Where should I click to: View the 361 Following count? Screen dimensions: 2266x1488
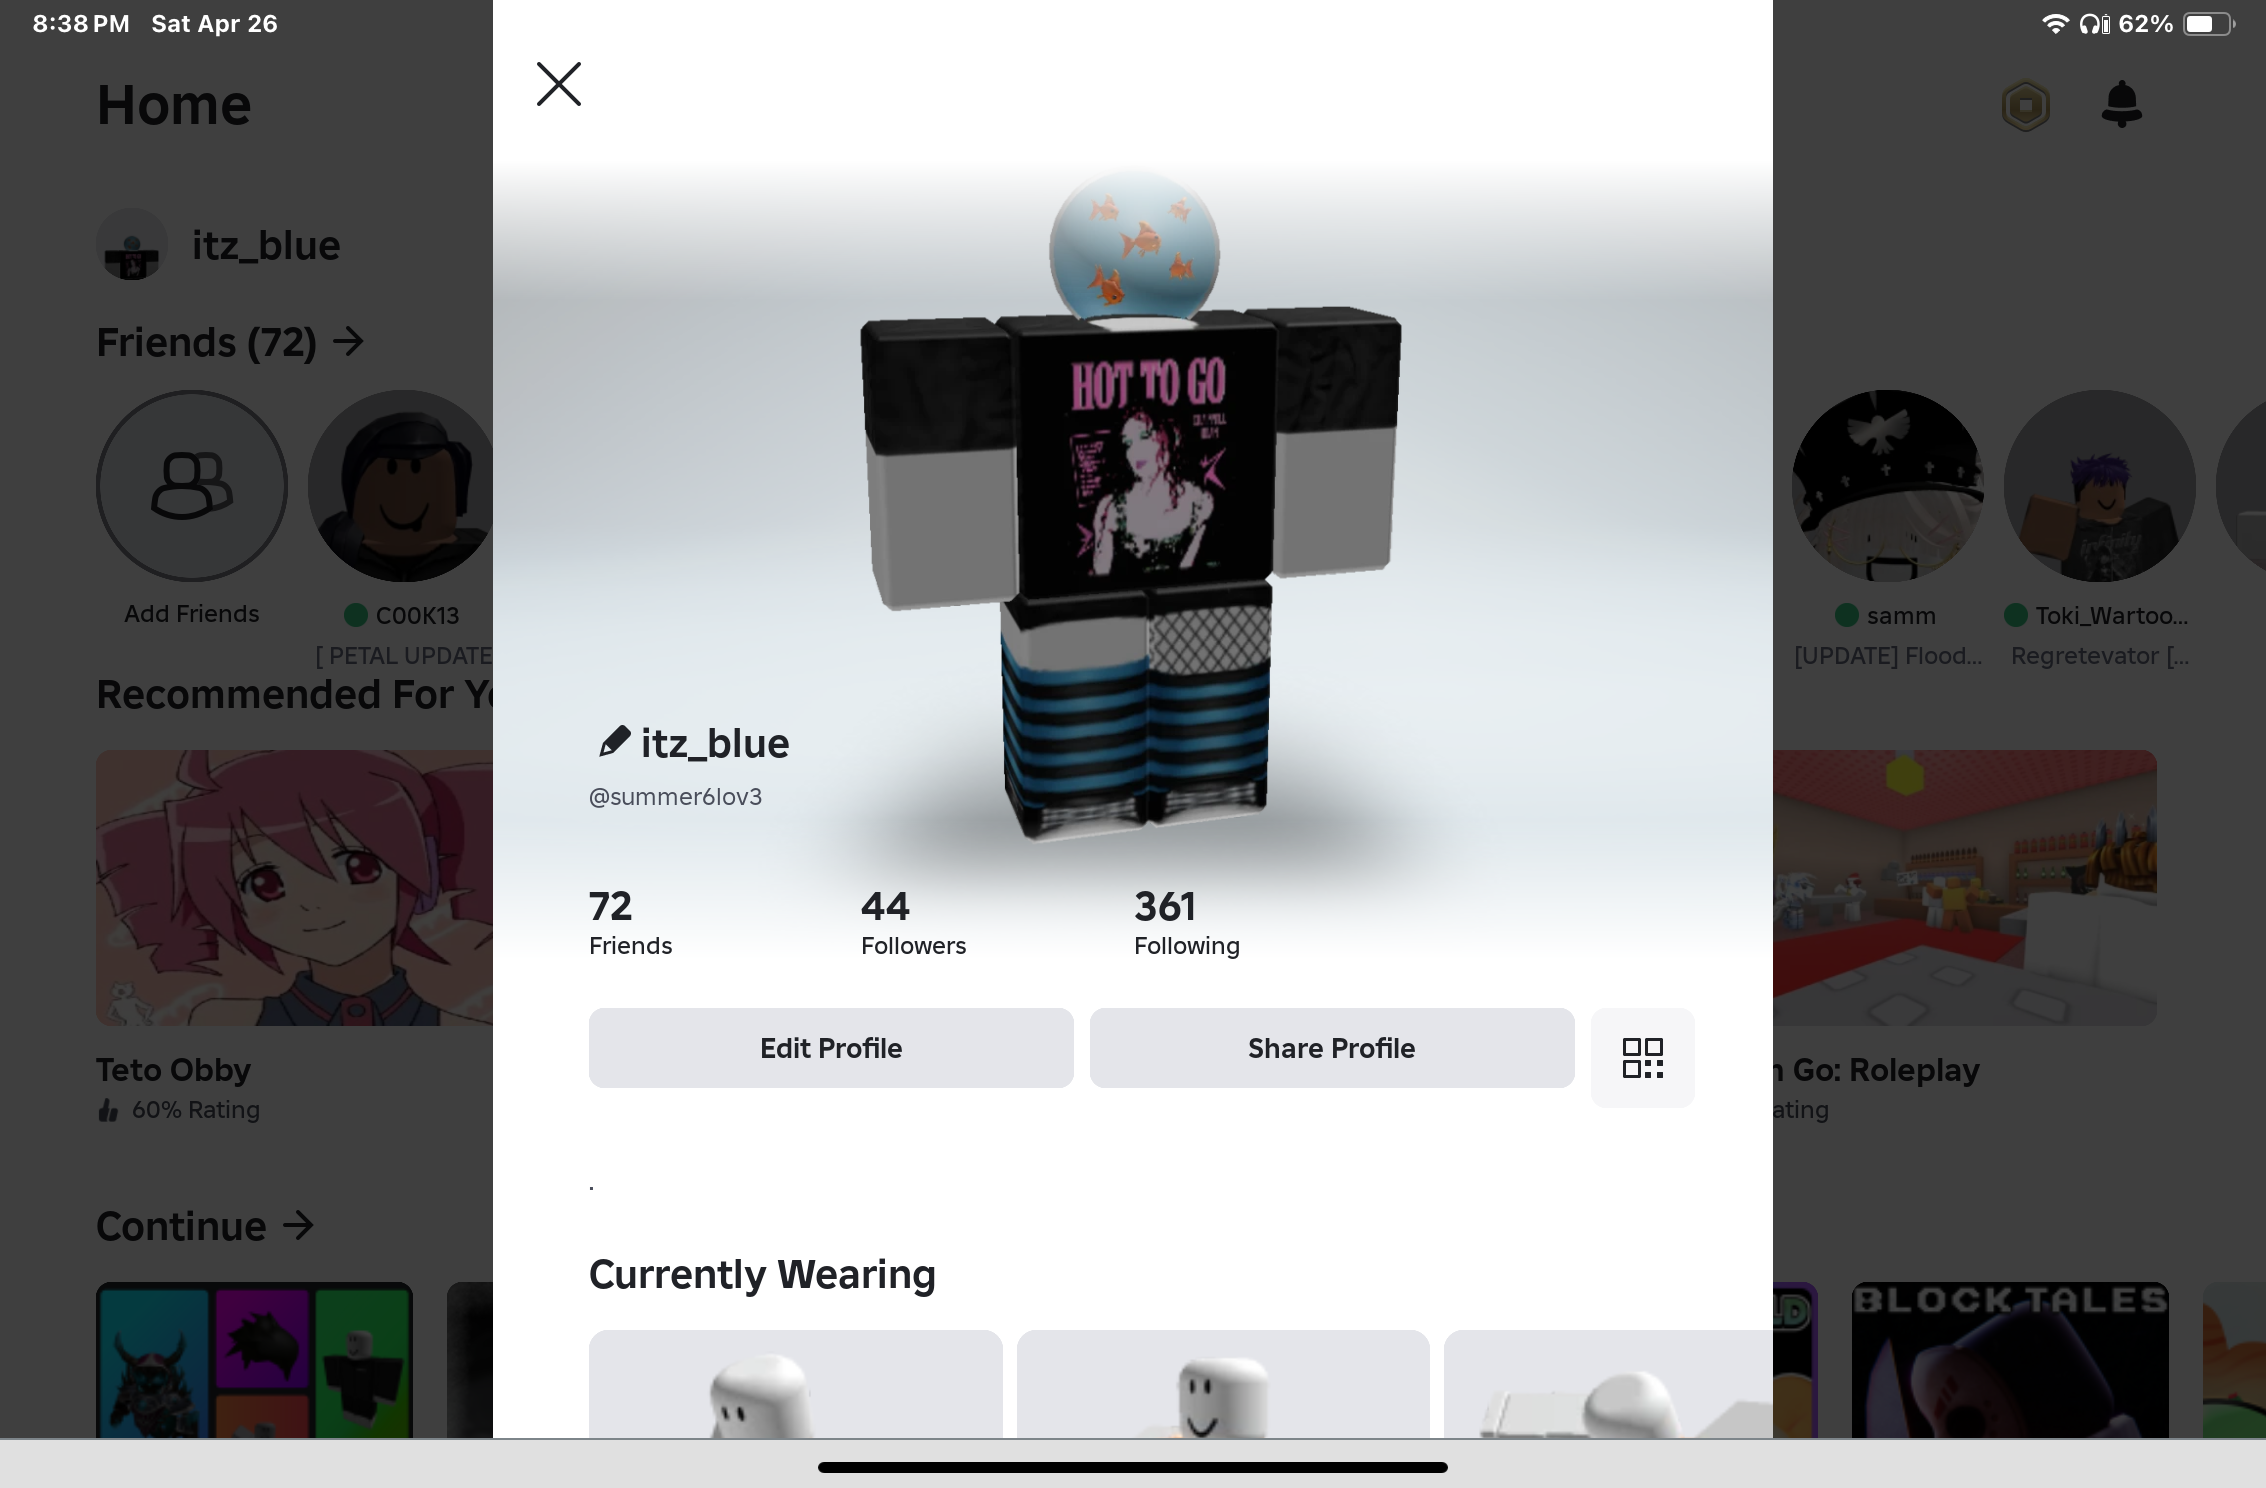(x=1187, y=922)
